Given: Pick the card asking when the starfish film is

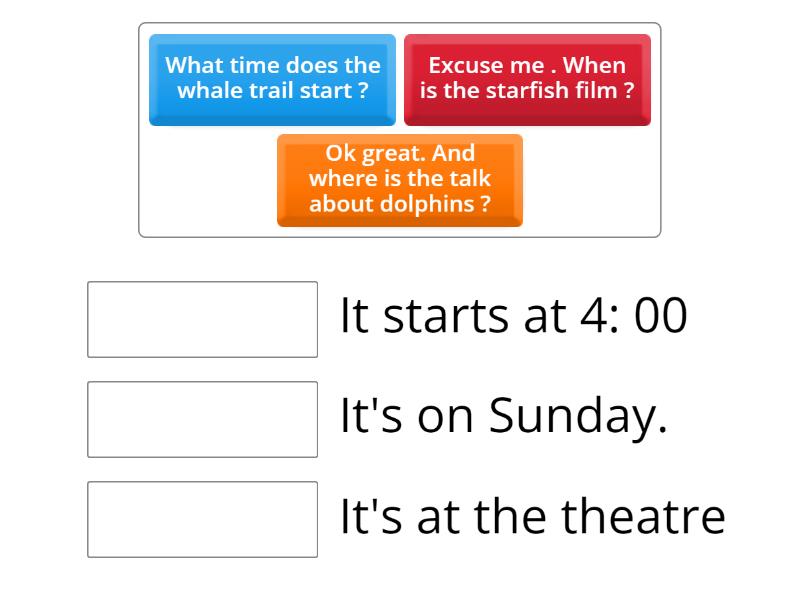Looking at the screenshot, I should tap(527, 78).
